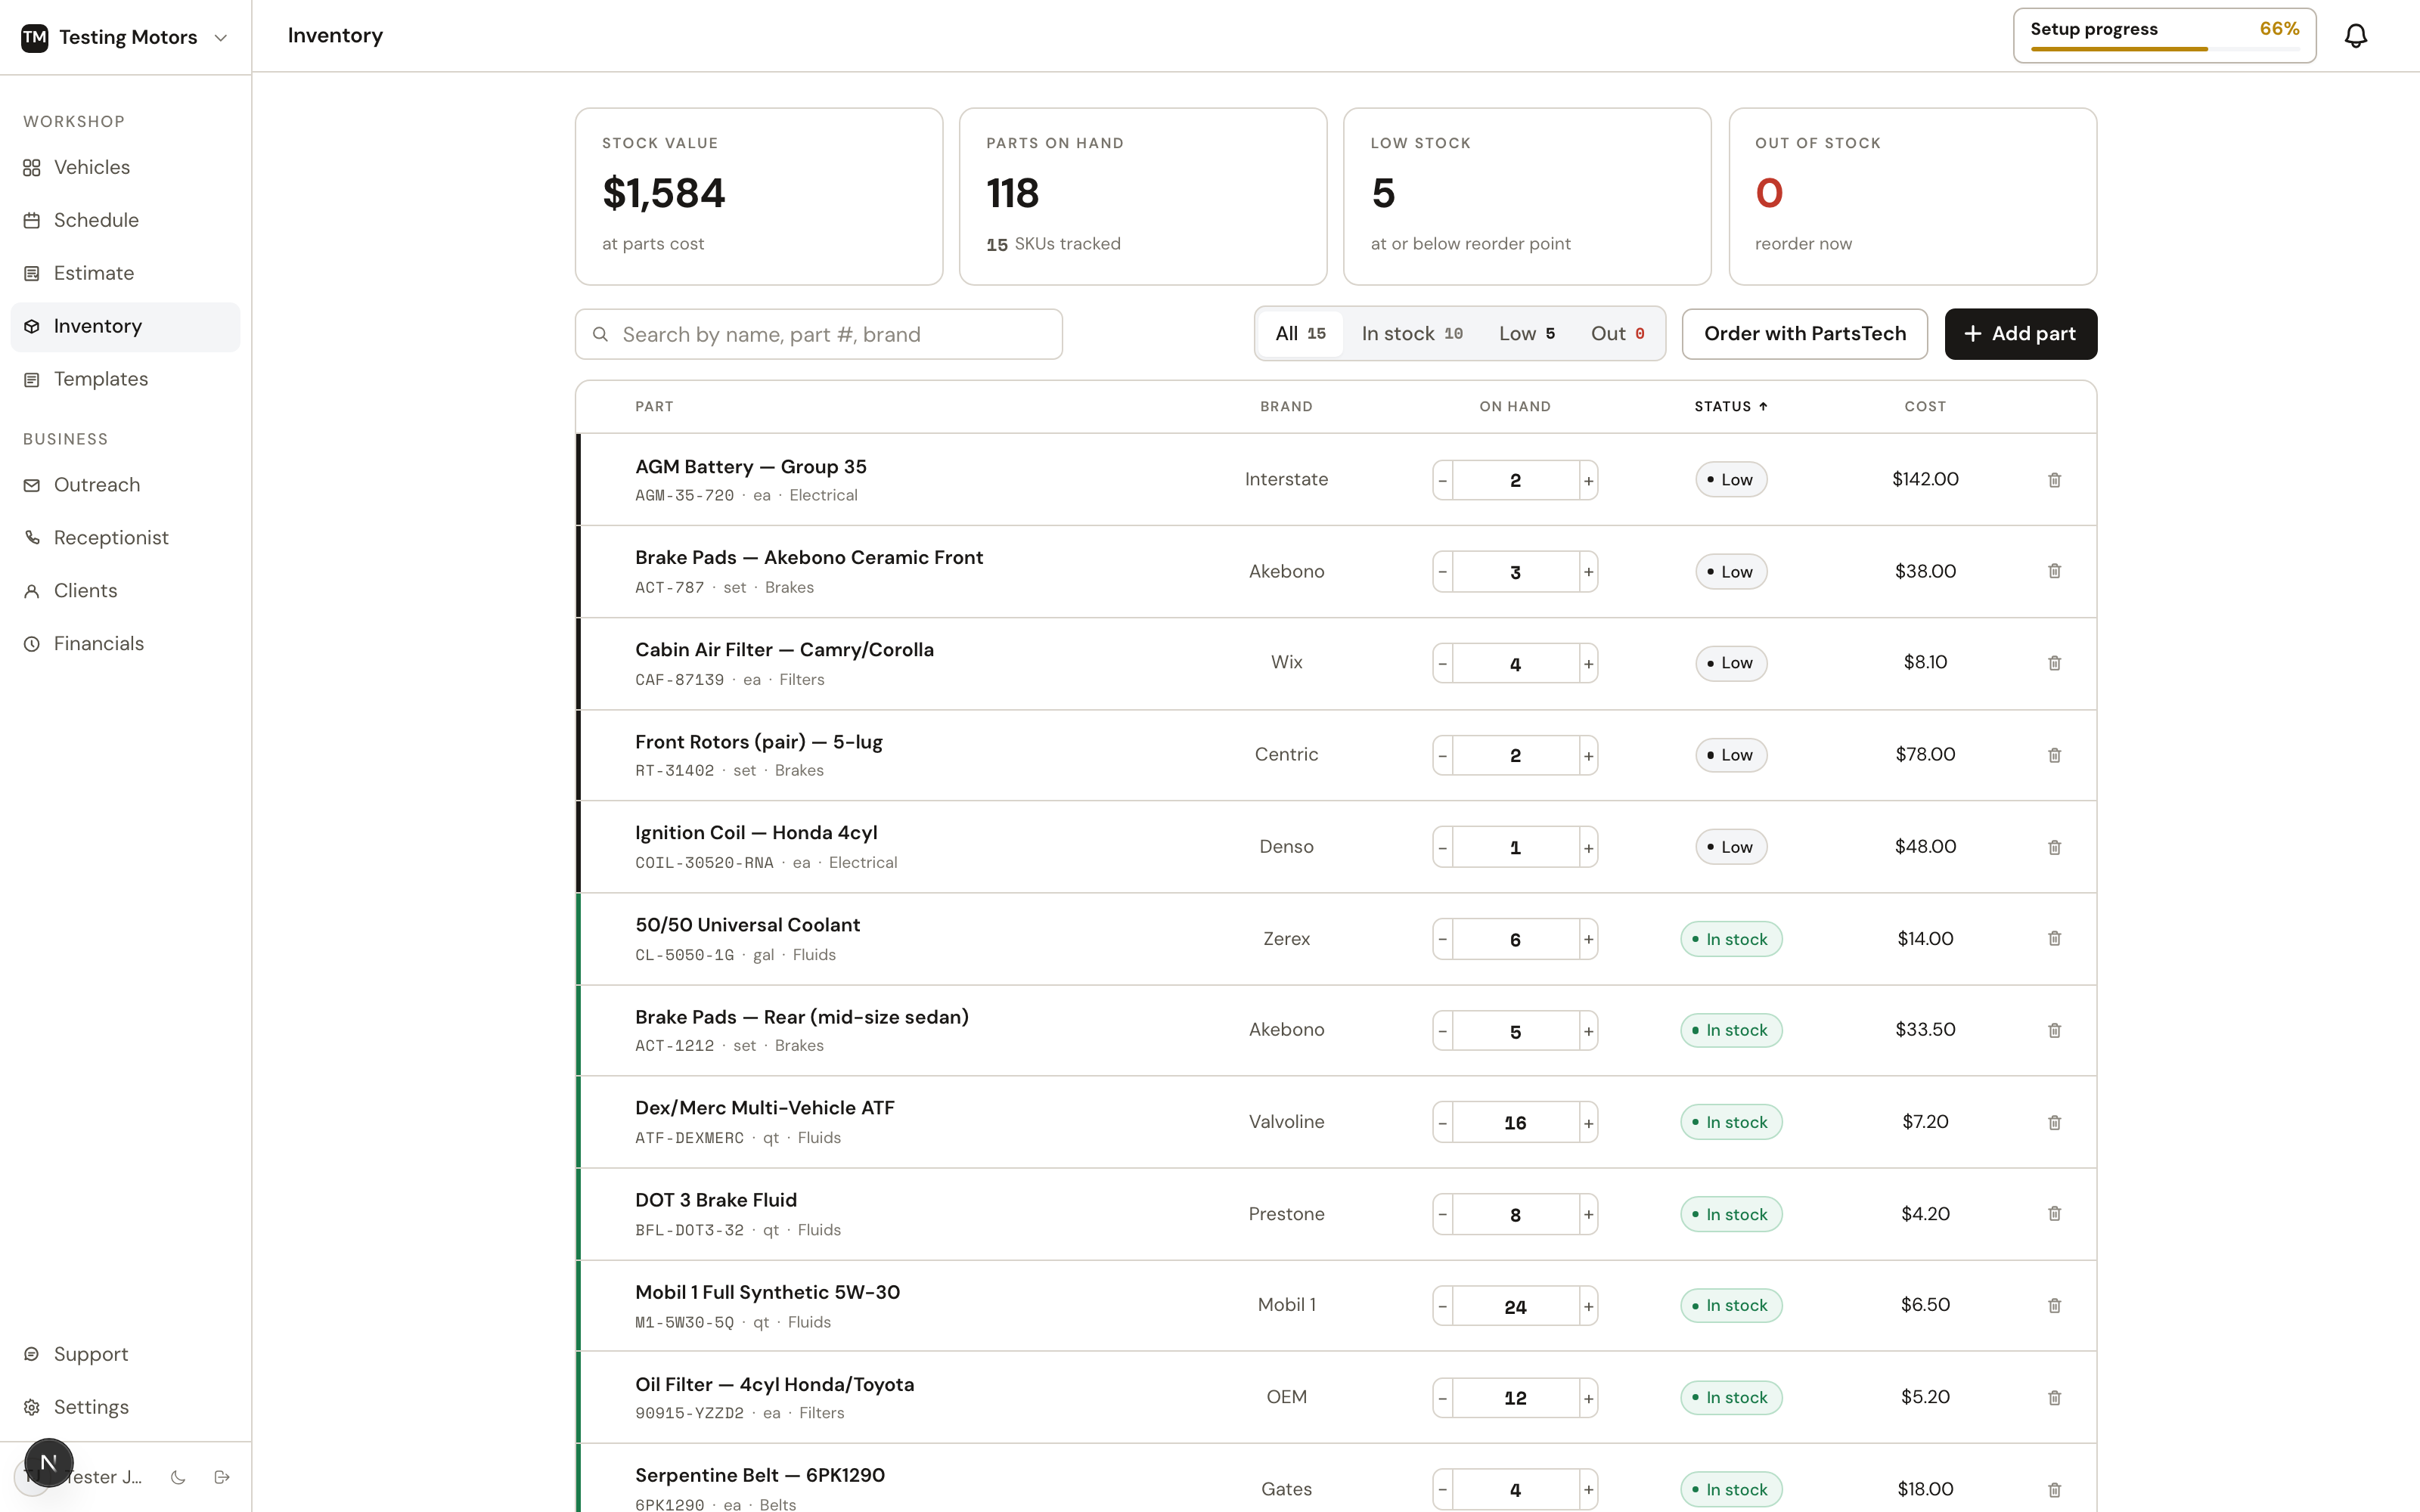Delete the Cabin Air Filter row

tap(2054, 663)
